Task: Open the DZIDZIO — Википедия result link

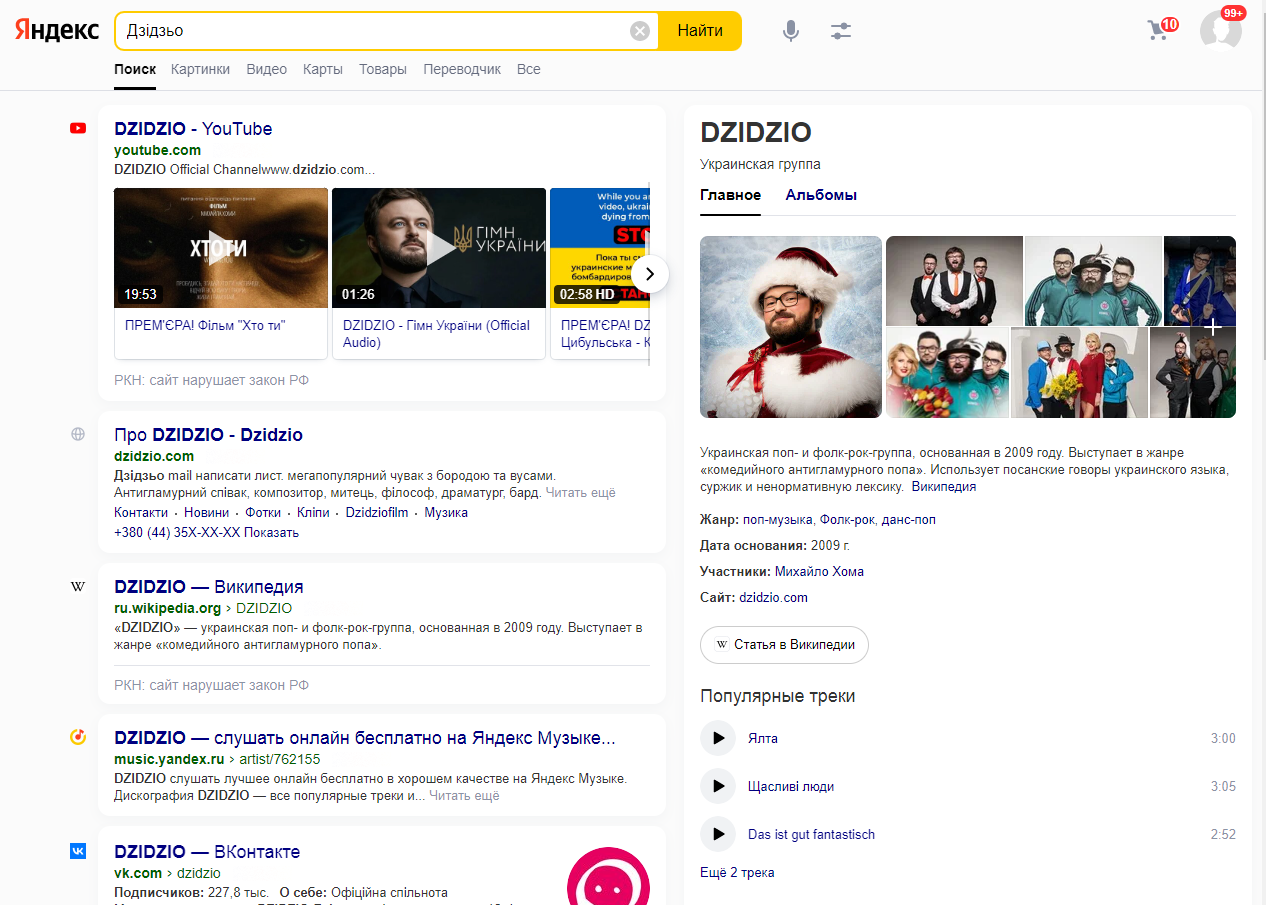Action: 209,587
